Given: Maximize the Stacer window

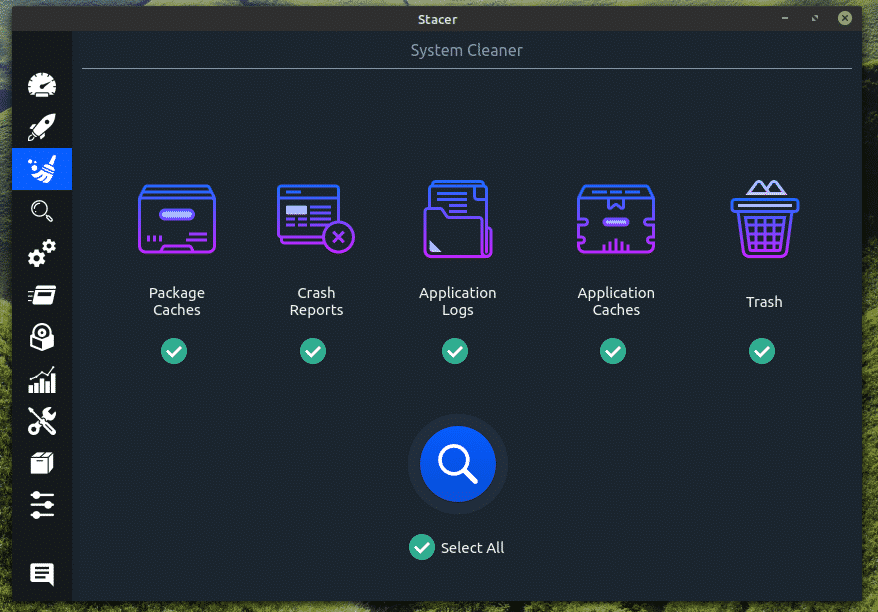Looking at the screenshot, I should tap(815, 18).
